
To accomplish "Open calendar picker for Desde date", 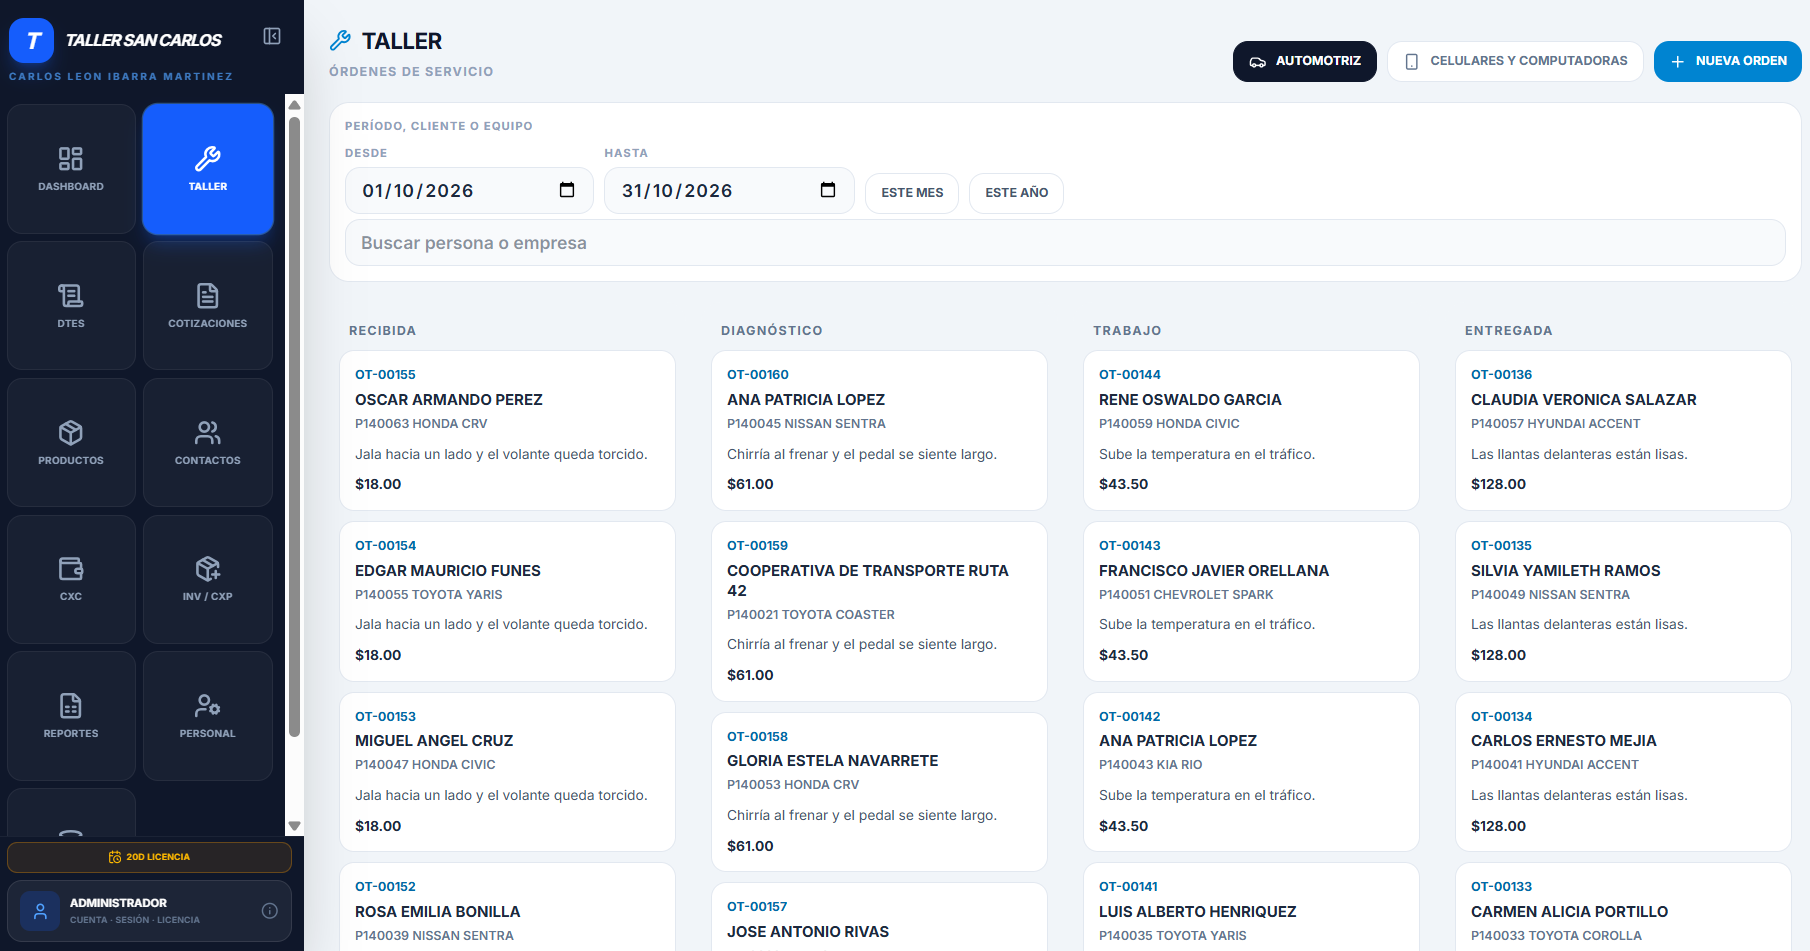I will (567, 190).
